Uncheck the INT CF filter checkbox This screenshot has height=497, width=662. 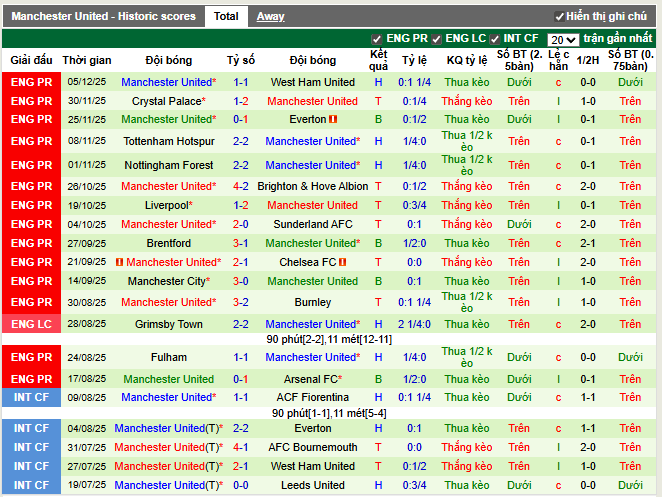494,39
